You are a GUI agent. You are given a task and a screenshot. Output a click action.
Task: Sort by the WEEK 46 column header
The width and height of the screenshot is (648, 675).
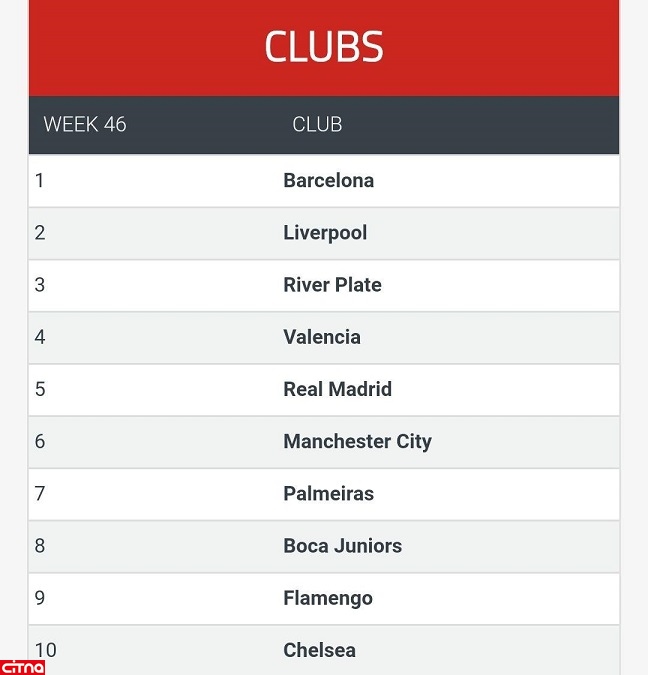tap(85, 125)
